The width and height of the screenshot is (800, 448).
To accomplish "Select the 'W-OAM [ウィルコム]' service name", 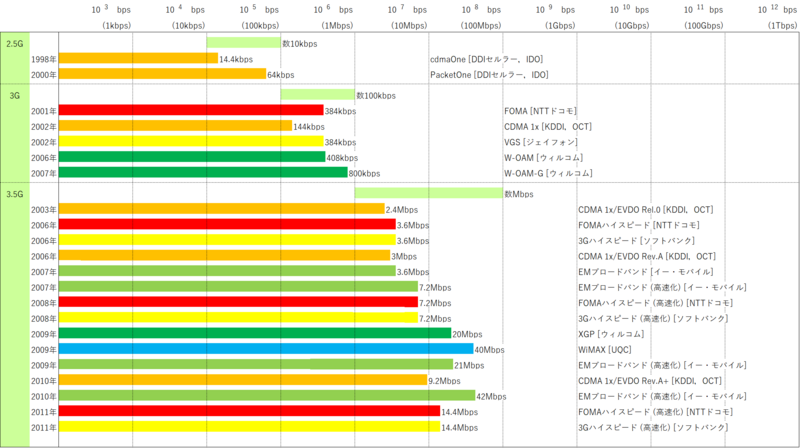I will pos(543,158).
